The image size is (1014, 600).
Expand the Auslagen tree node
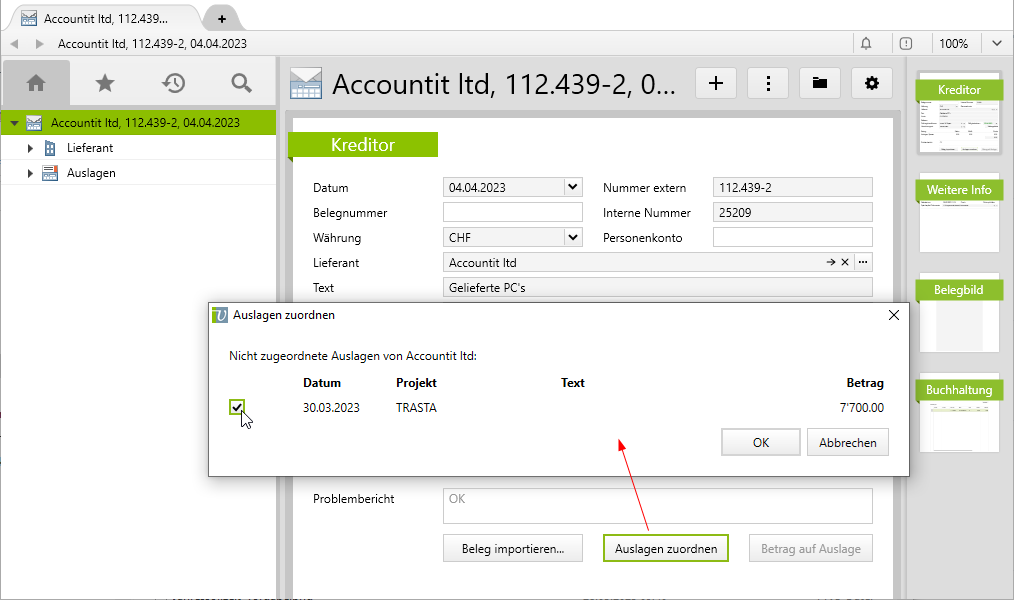pyautogui.click(x=30, y=173)
